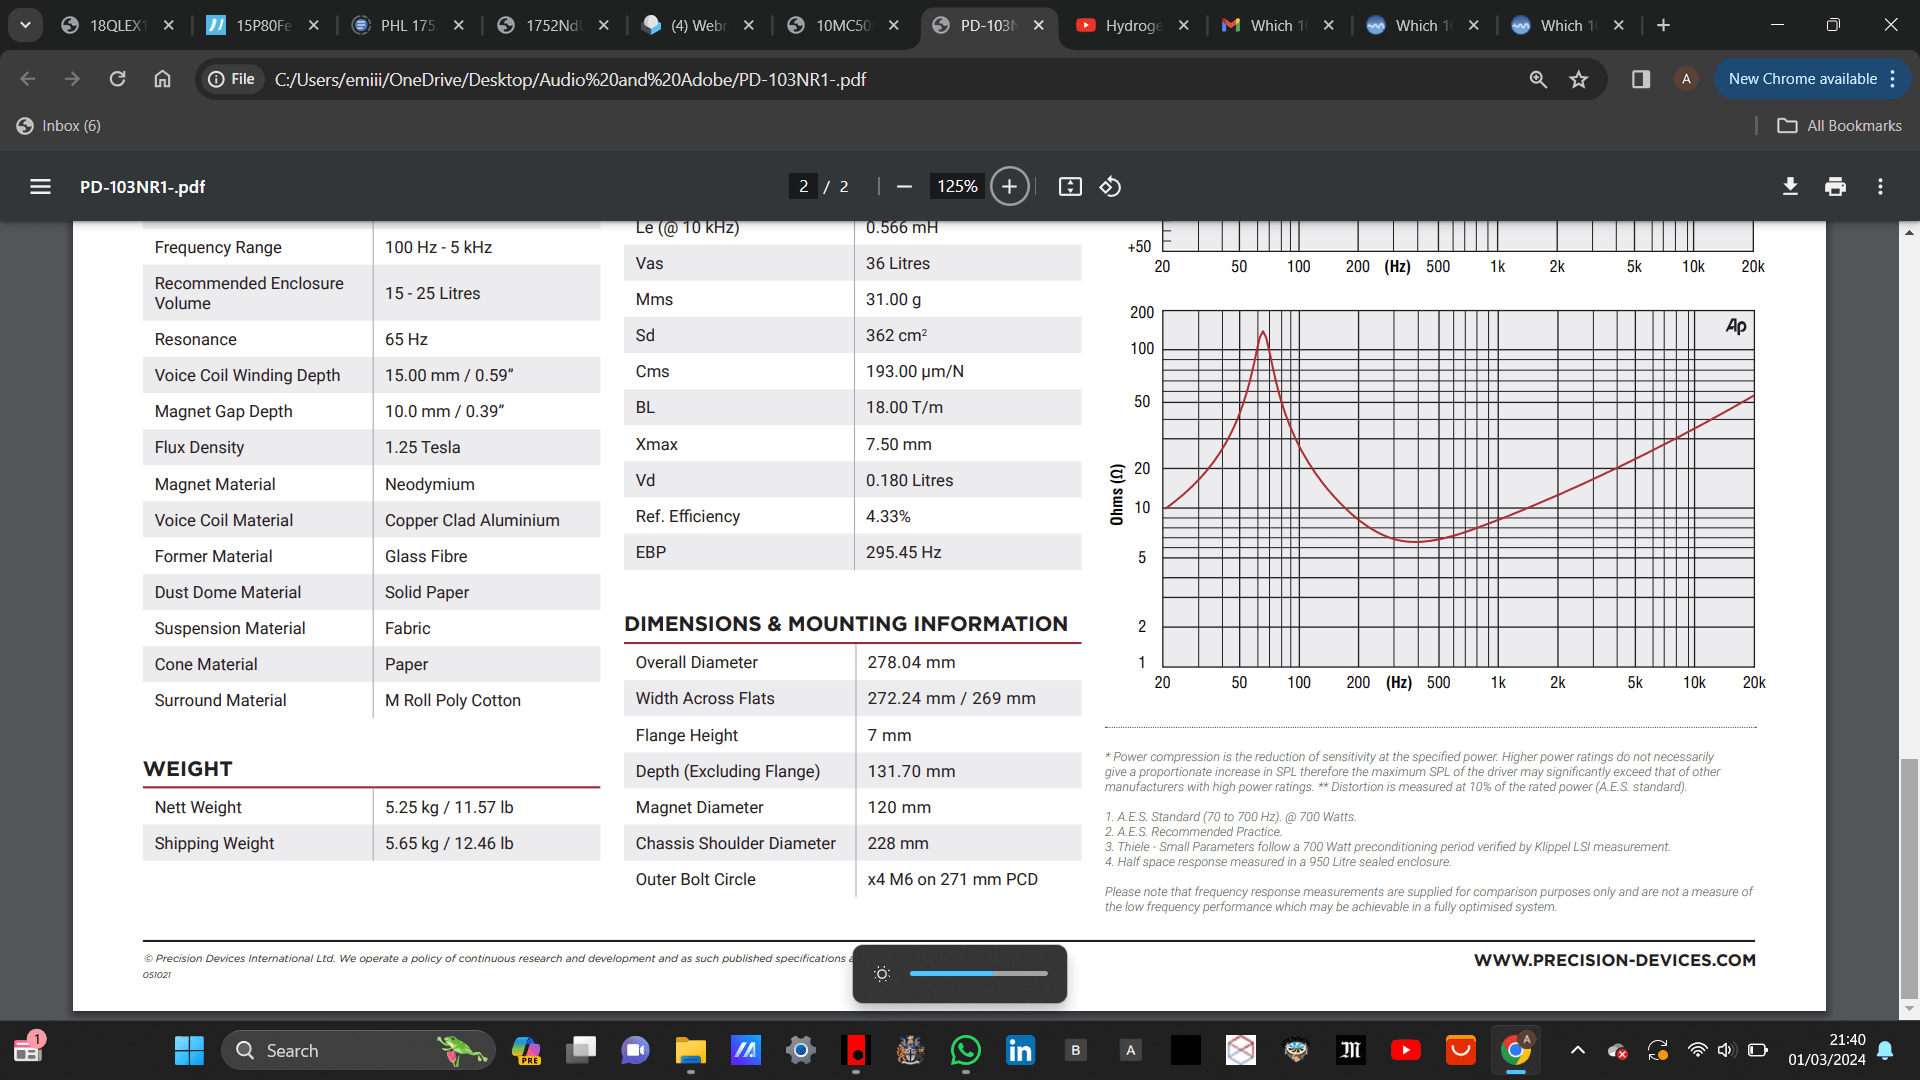The width and height of the screenshot is (1920, 1080).
Task: Click the zoom magnifier icon in address bar
Action: pos(1538,79)
